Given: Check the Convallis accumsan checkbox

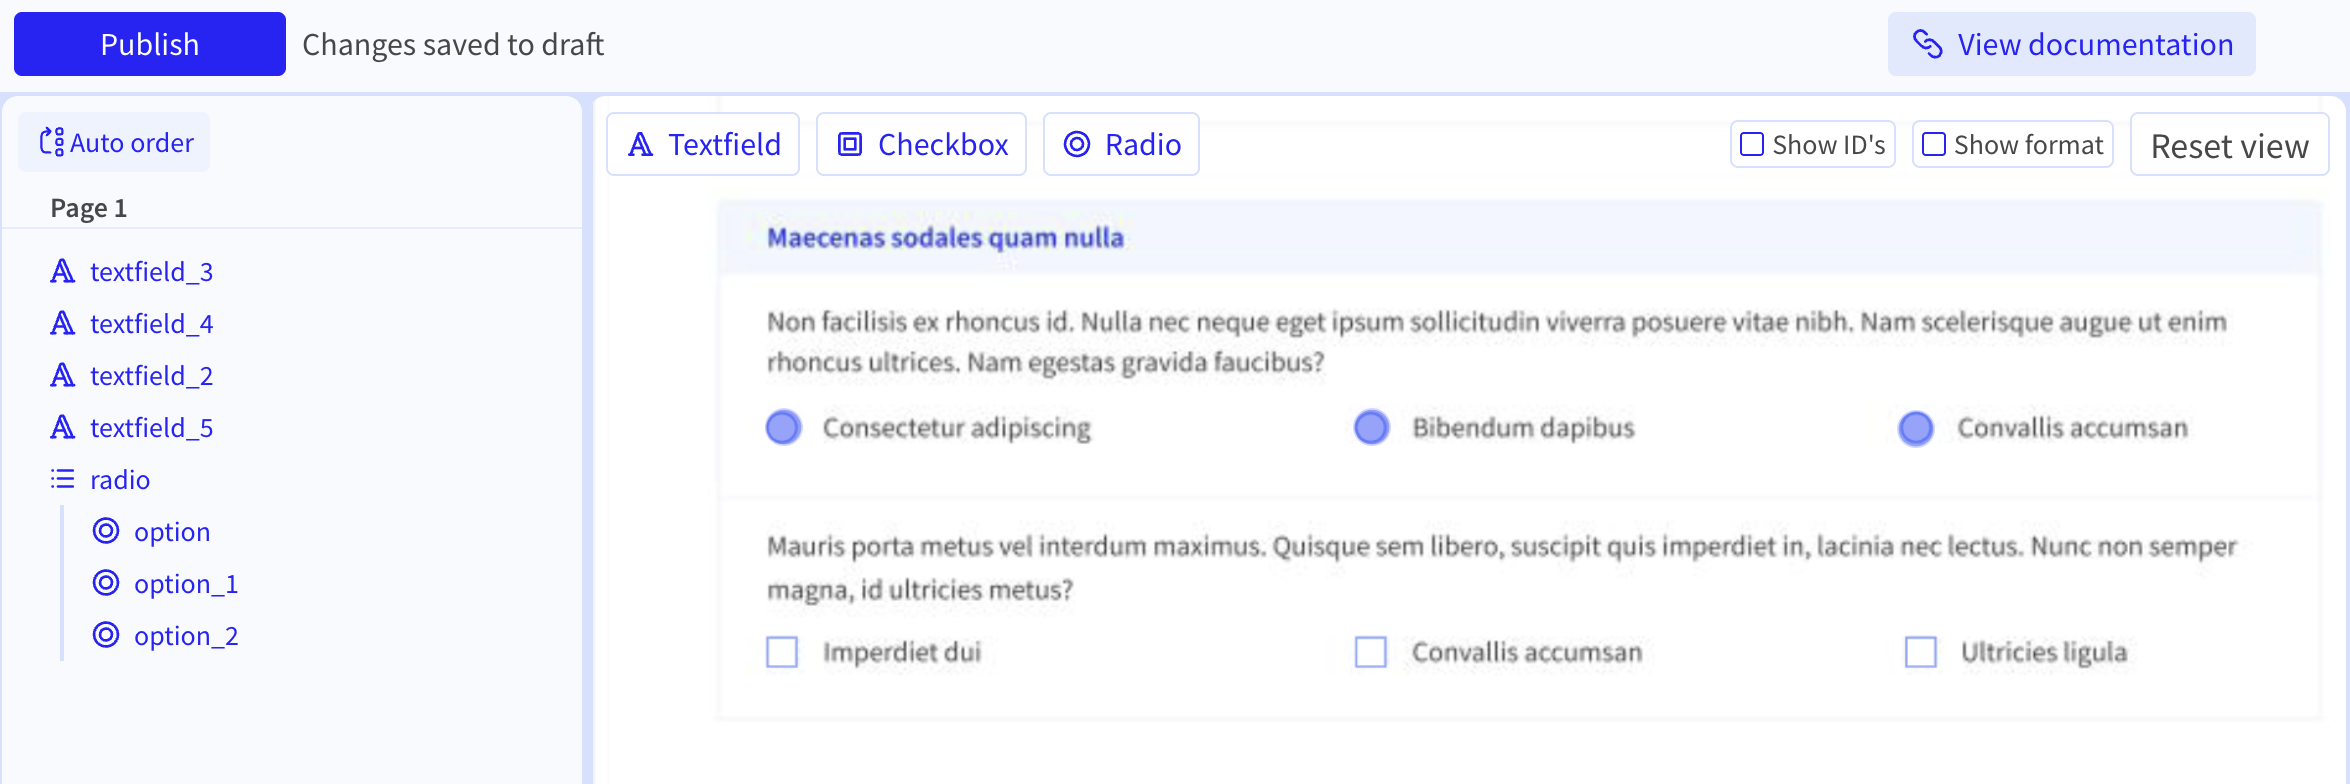Looking at the screenshot, I should coord(1371,652).
